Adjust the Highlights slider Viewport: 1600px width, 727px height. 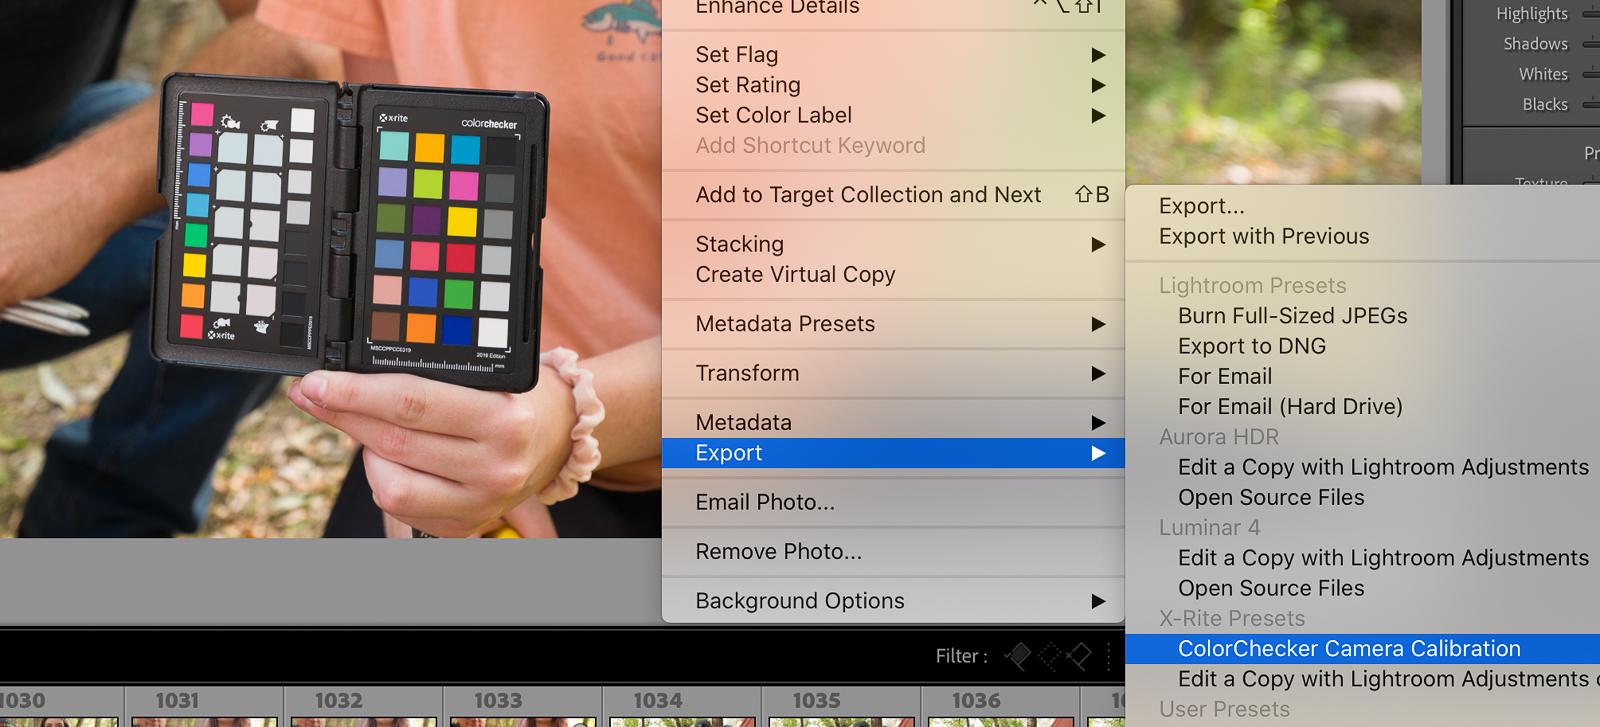[x=1590, y=14]
